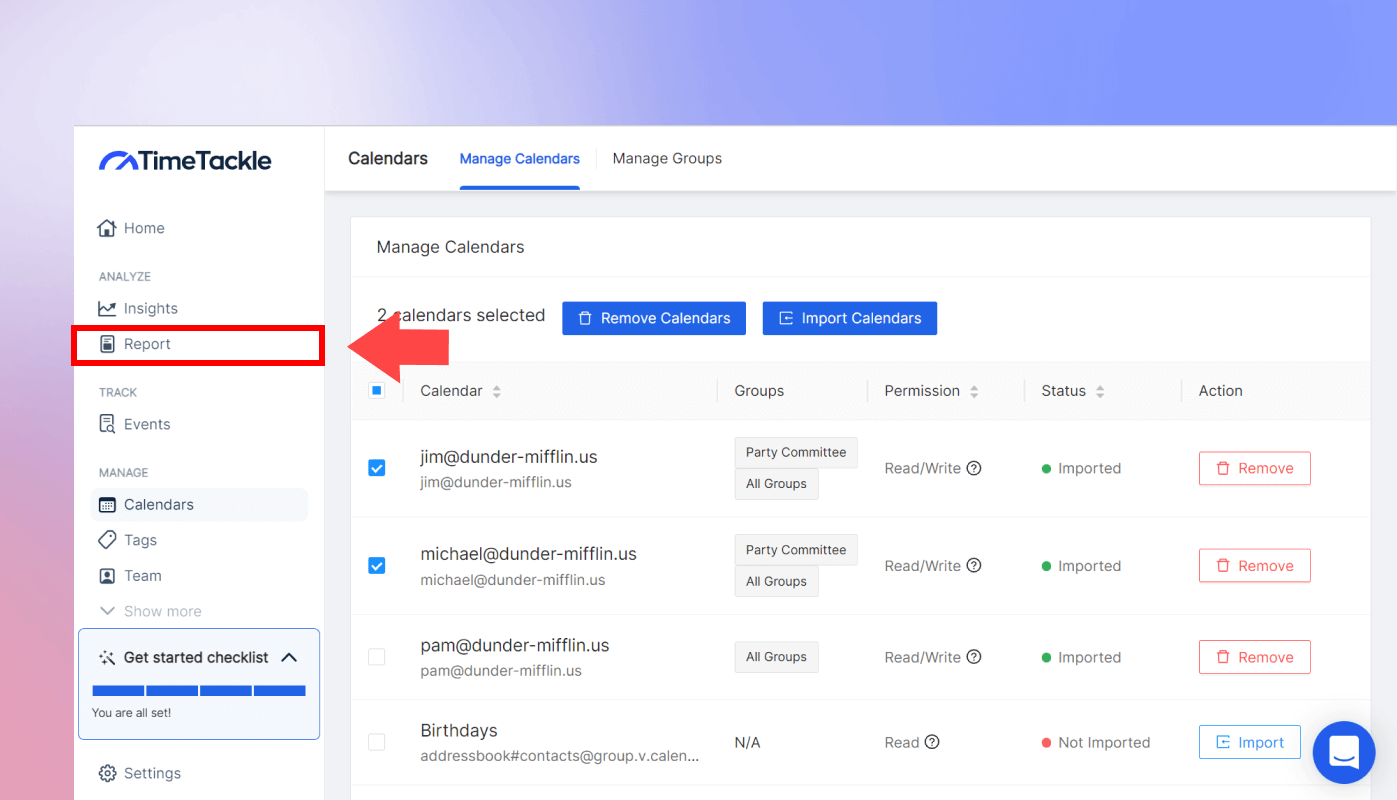
Task: Click the Manage Calendars section heading
Action: click(451, 247)
